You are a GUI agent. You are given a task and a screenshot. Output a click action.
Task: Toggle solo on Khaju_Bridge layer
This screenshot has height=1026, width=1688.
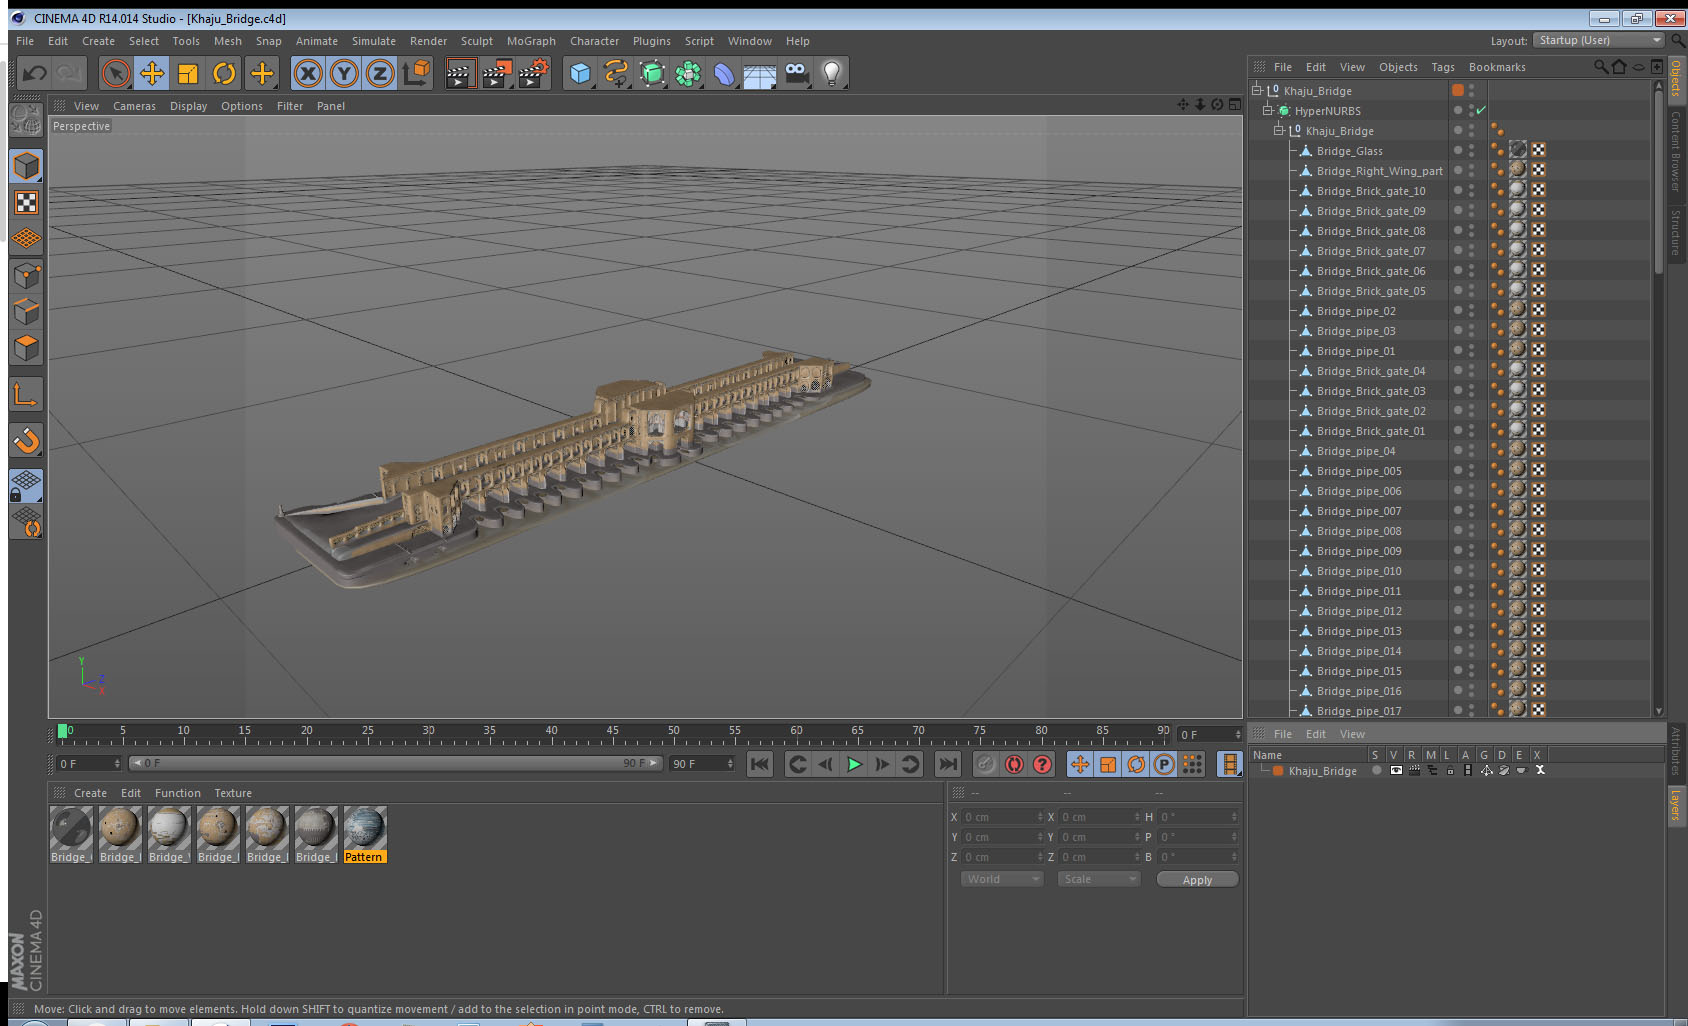(1377, 770)
